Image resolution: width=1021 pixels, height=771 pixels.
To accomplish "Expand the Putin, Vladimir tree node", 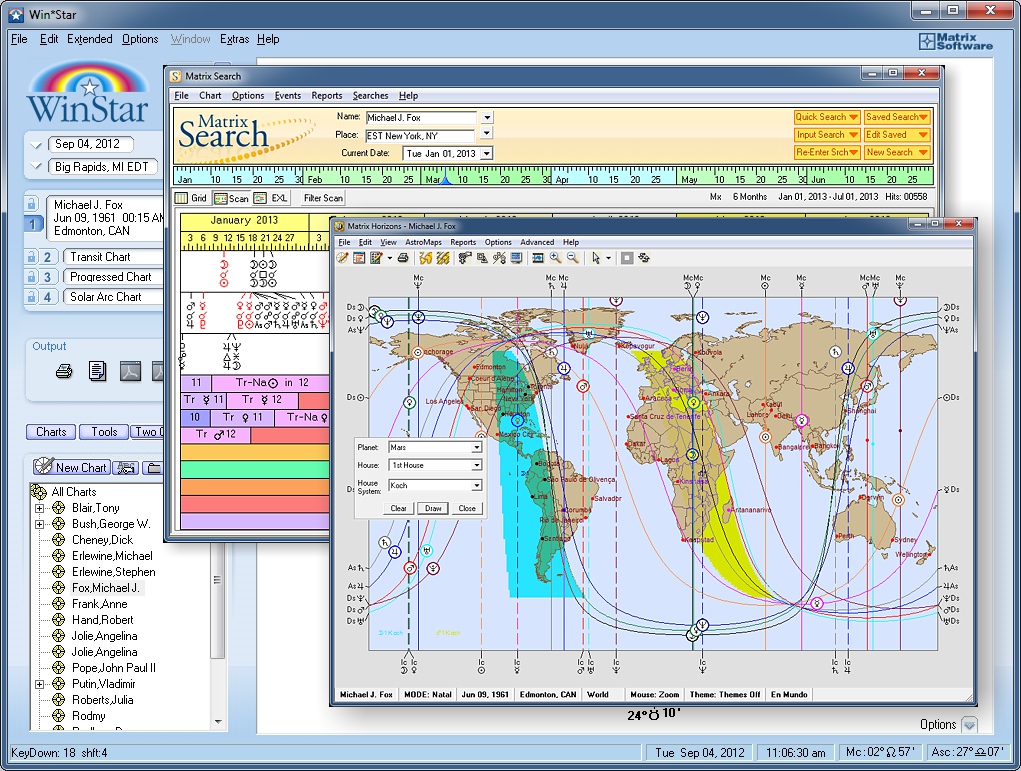I will [x=39, y=684].
